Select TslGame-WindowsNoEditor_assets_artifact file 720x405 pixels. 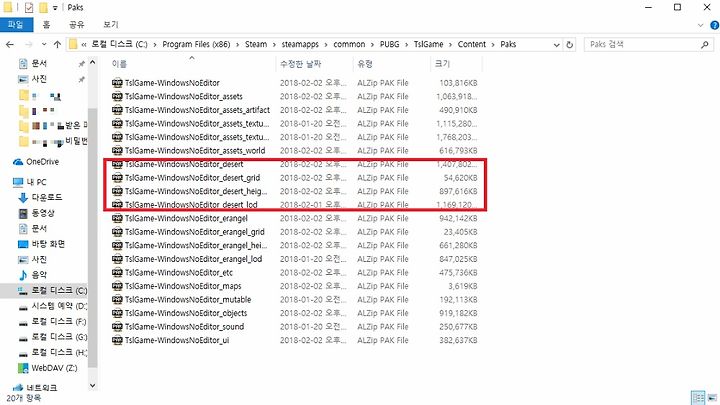click(197, 110)
